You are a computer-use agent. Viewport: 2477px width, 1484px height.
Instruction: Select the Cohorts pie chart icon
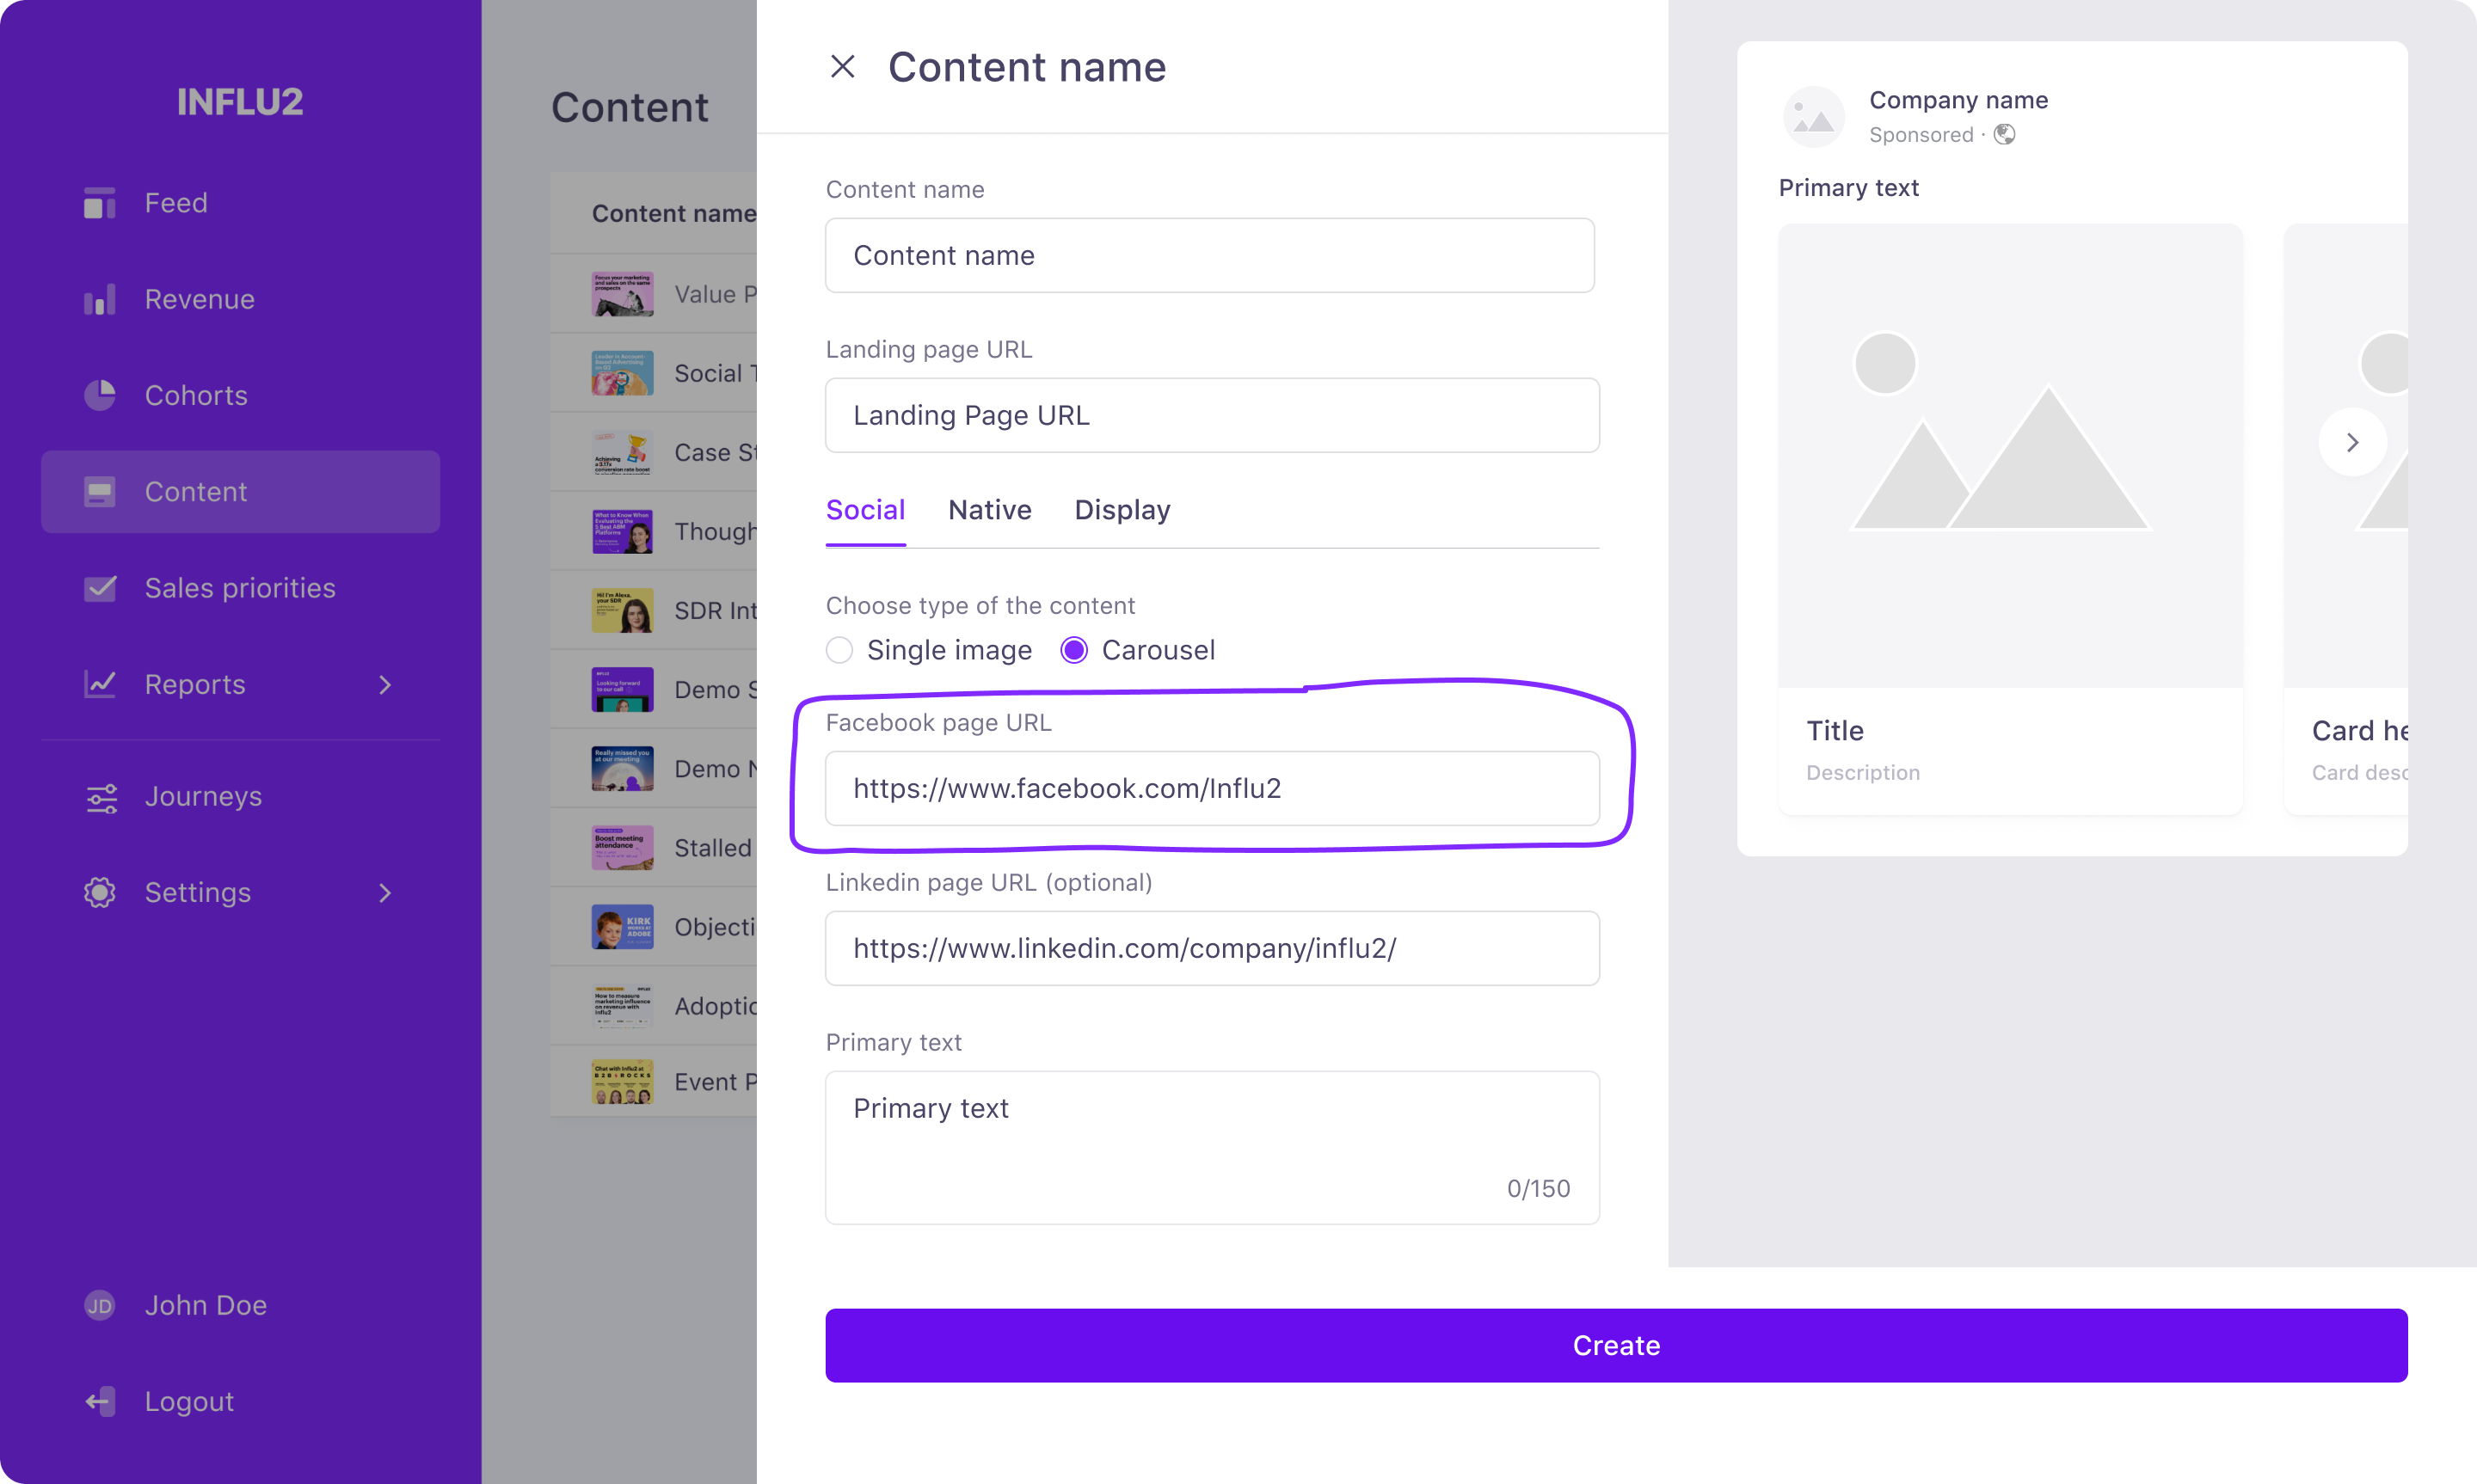(x=99, y=395)
